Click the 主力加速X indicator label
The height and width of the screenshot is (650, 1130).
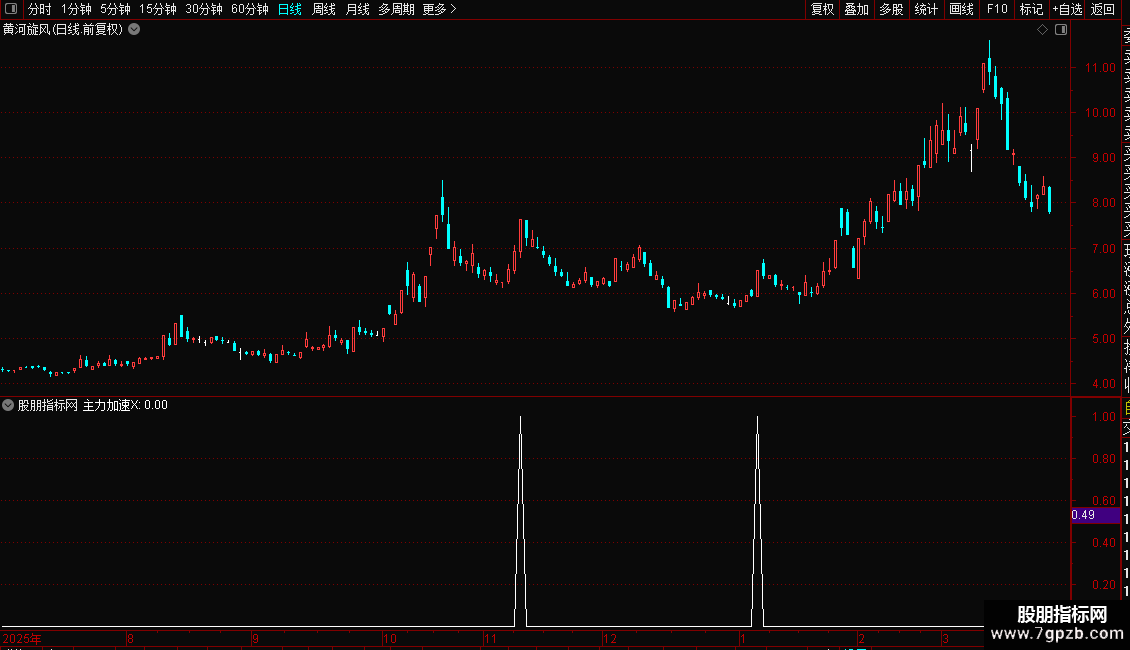click(x=112, y=406)
